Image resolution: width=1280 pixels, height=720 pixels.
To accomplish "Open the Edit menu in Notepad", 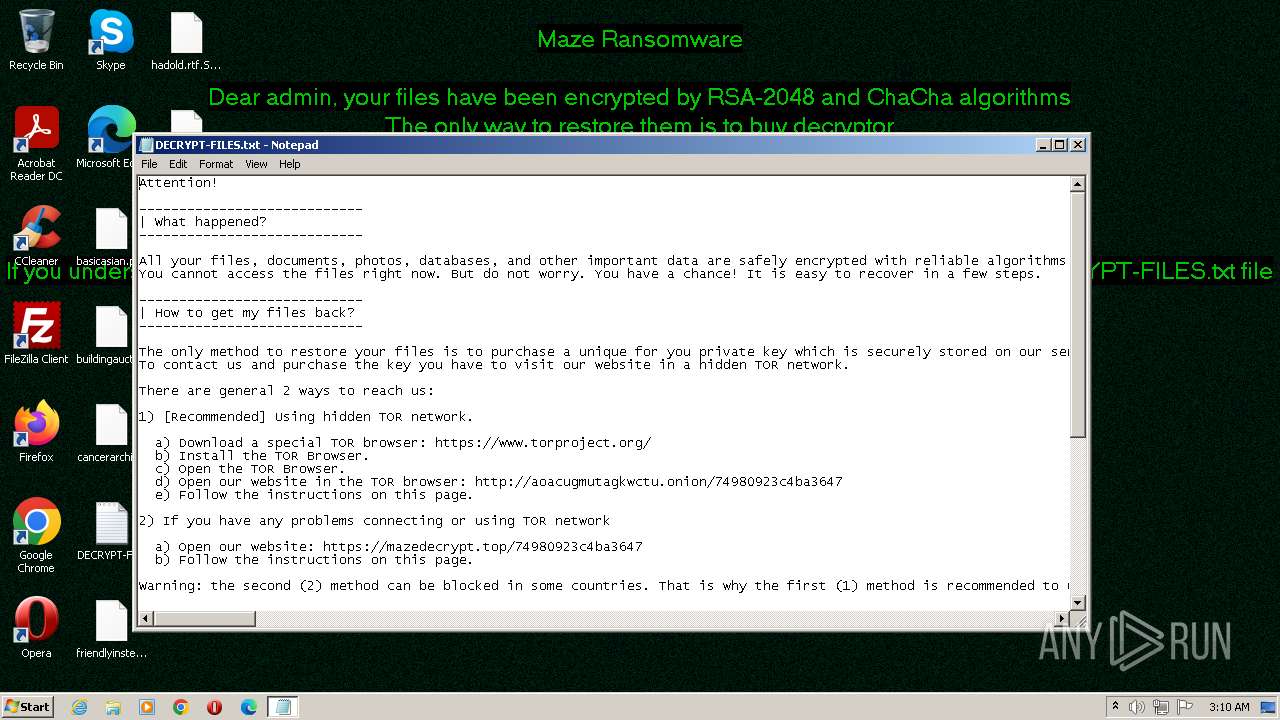I will (x=178, y=164).
